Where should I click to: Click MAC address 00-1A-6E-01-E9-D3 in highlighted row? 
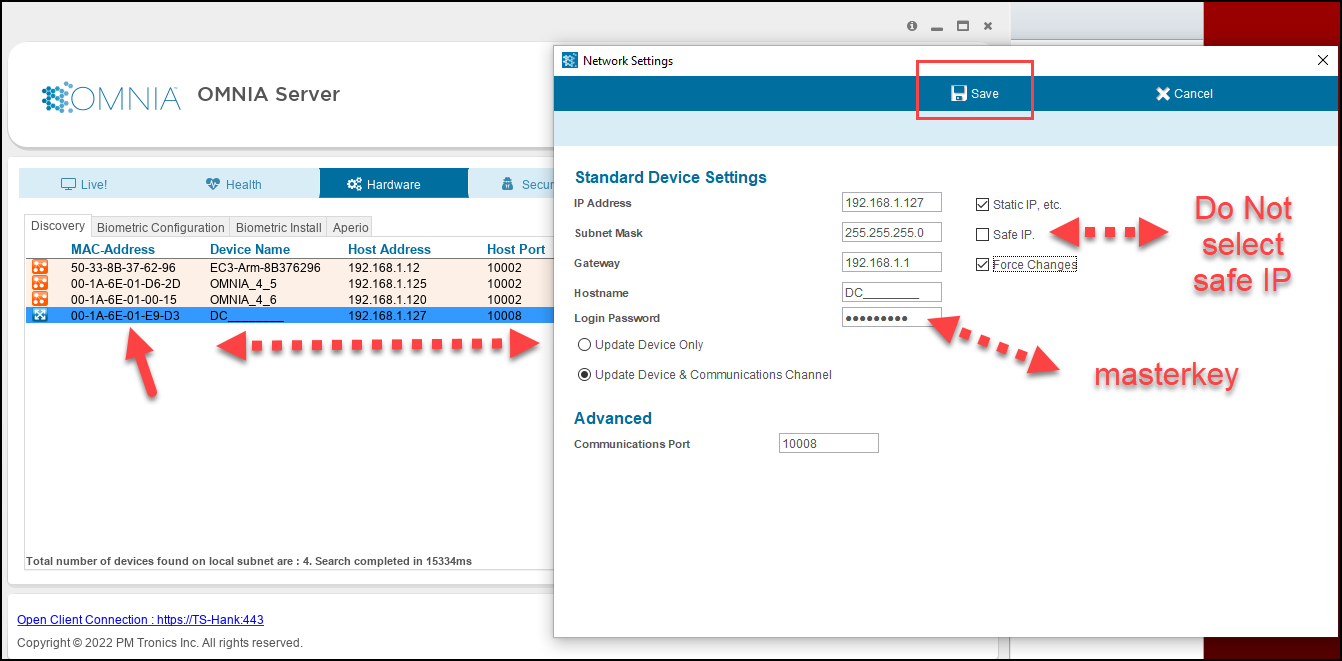125,315
